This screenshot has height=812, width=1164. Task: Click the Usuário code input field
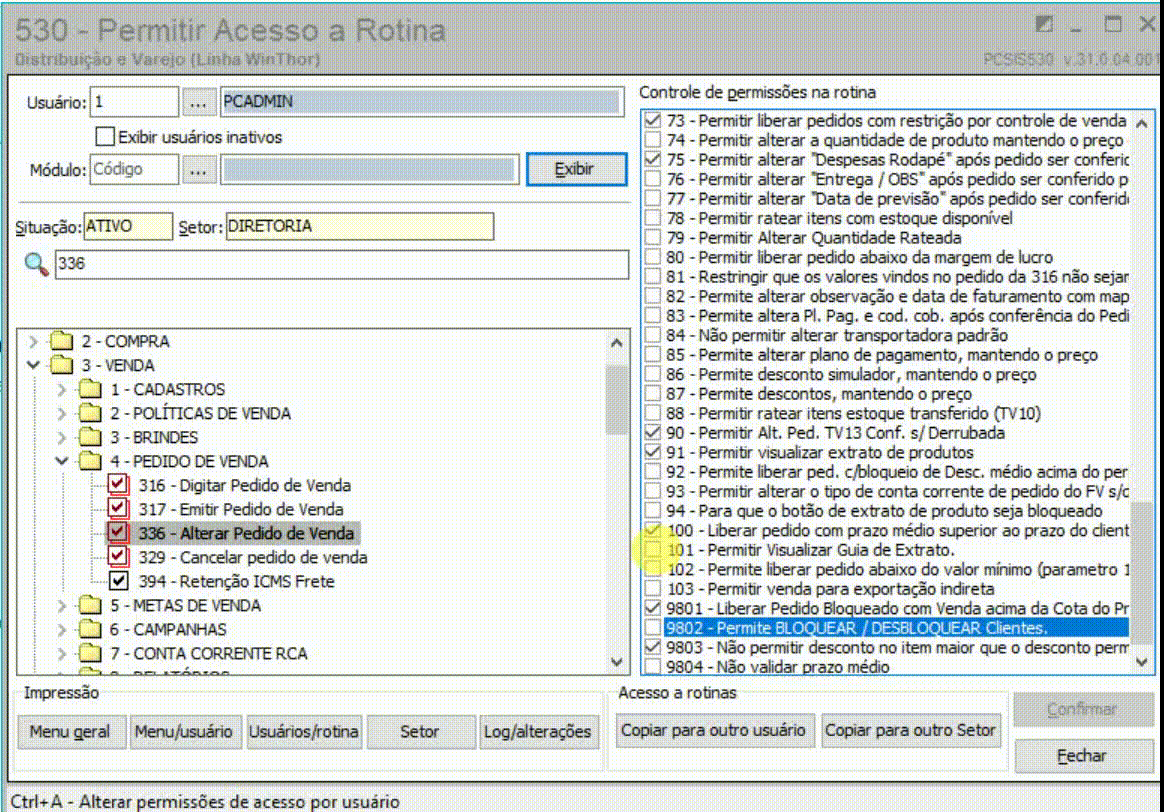click(134, 102)
